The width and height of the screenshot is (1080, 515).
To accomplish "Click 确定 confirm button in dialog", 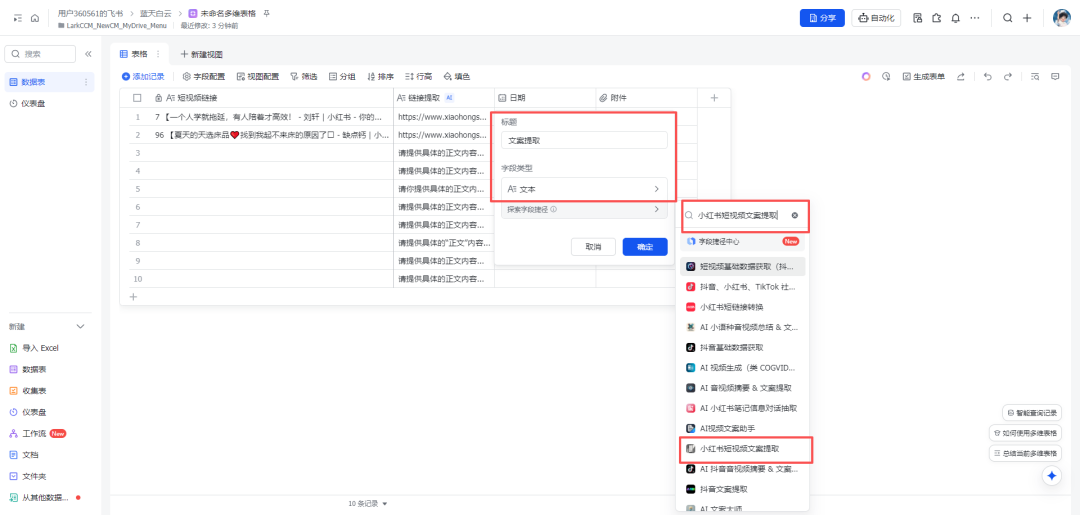I will (x=645, y=246).
